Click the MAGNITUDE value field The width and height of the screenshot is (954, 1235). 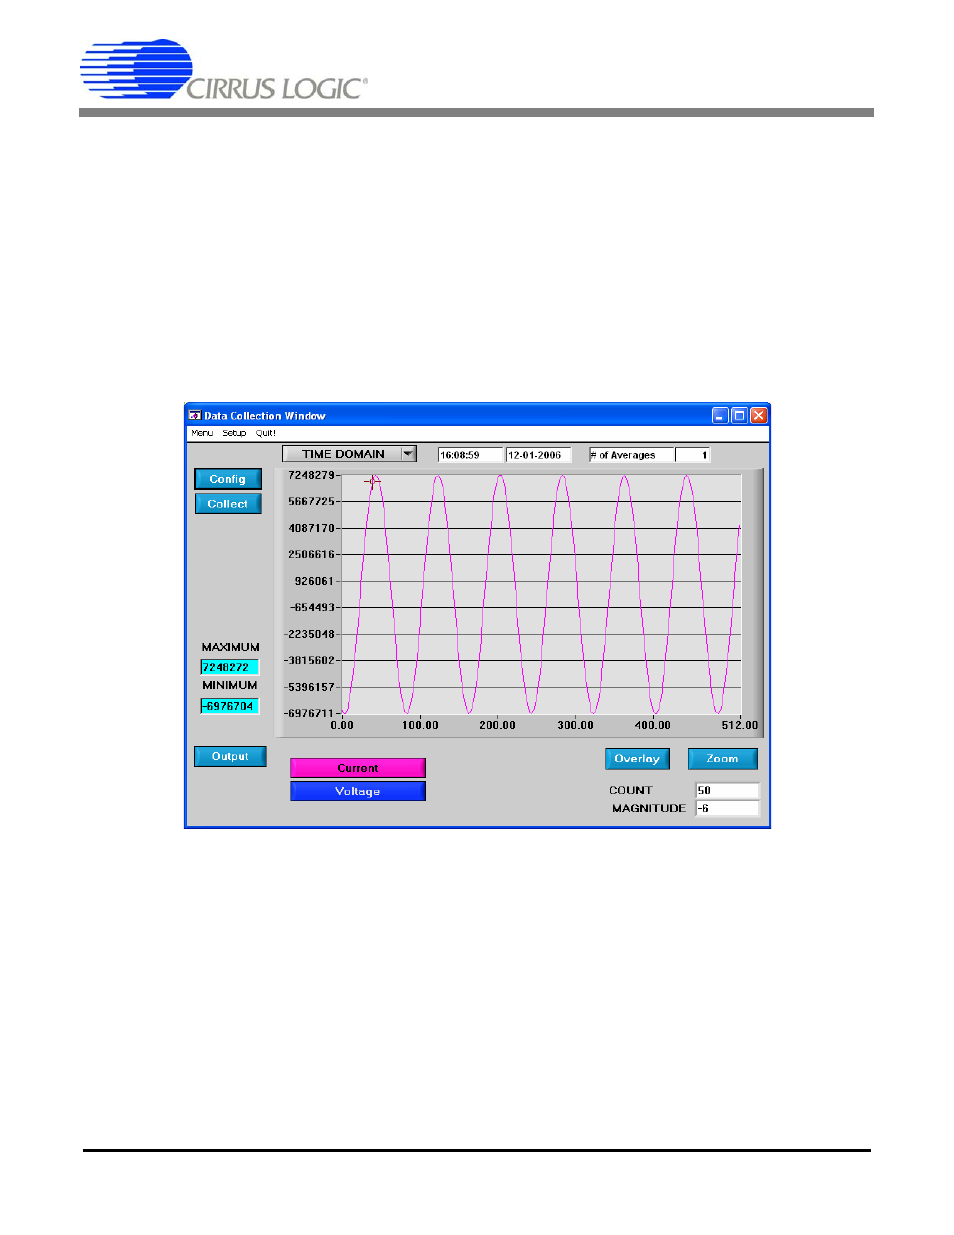point(727,808)
